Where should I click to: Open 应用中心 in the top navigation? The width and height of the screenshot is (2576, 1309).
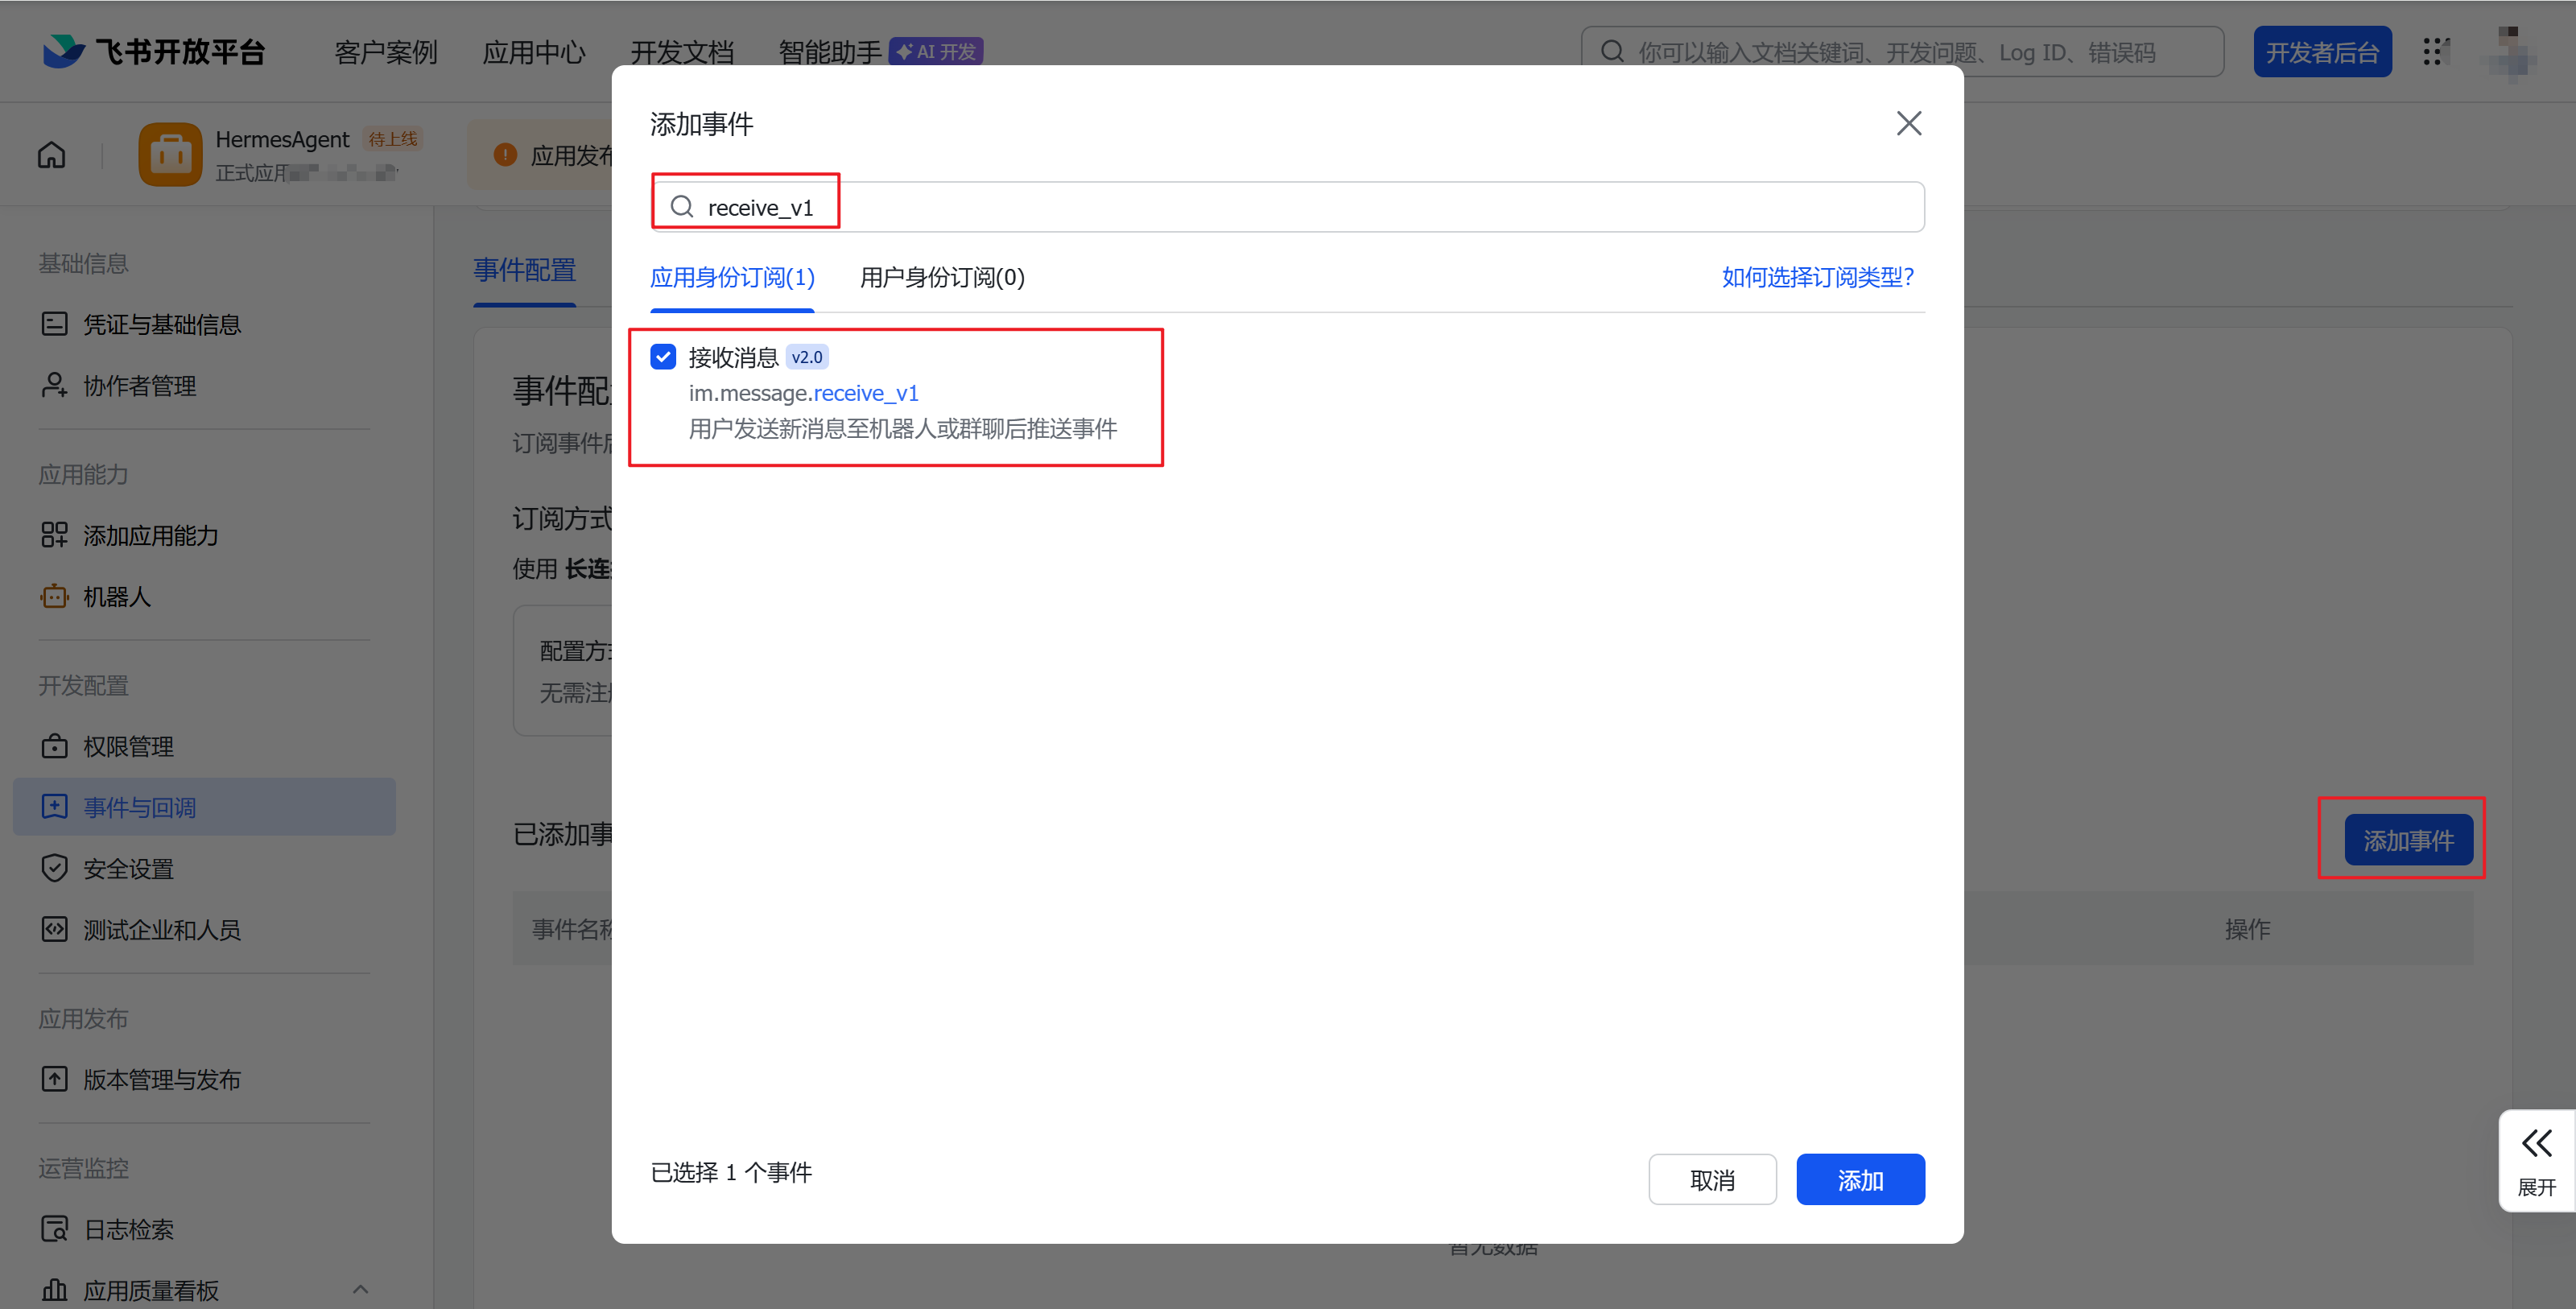click(x=534, y=52)
